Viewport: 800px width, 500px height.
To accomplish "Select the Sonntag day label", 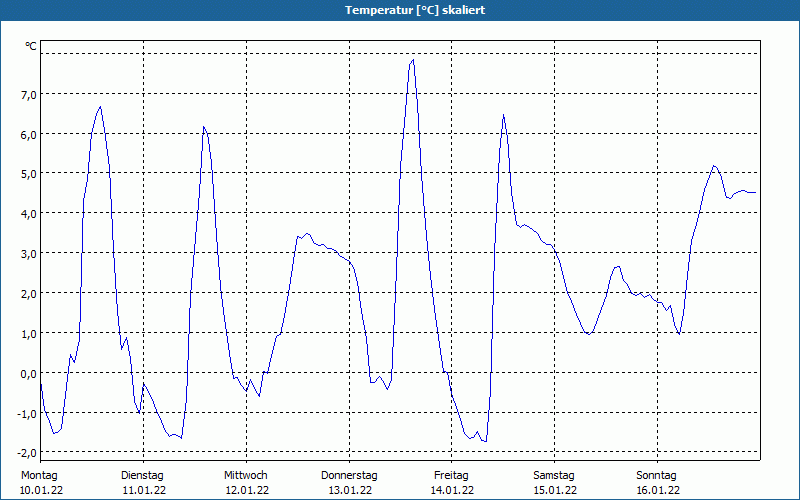I will click(x=657, y=475).
